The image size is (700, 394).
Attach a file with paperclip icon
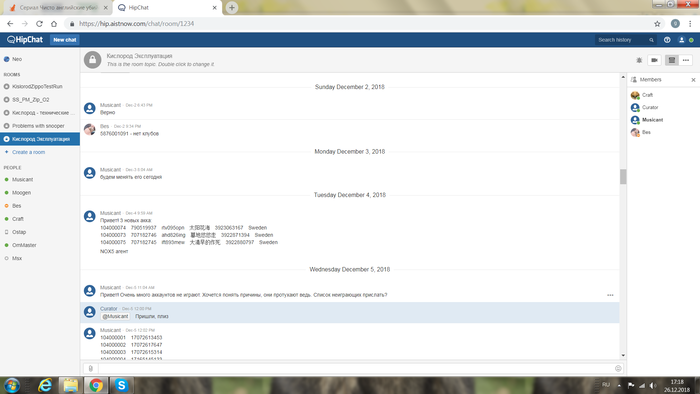click(x=91, y=369)
